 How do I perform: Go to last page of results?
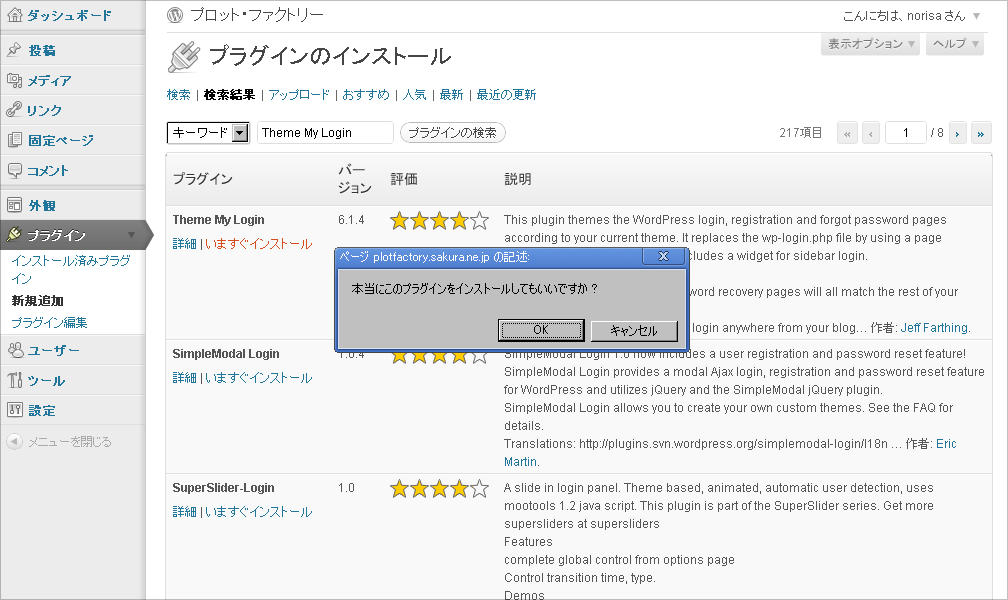click(981, 133)
